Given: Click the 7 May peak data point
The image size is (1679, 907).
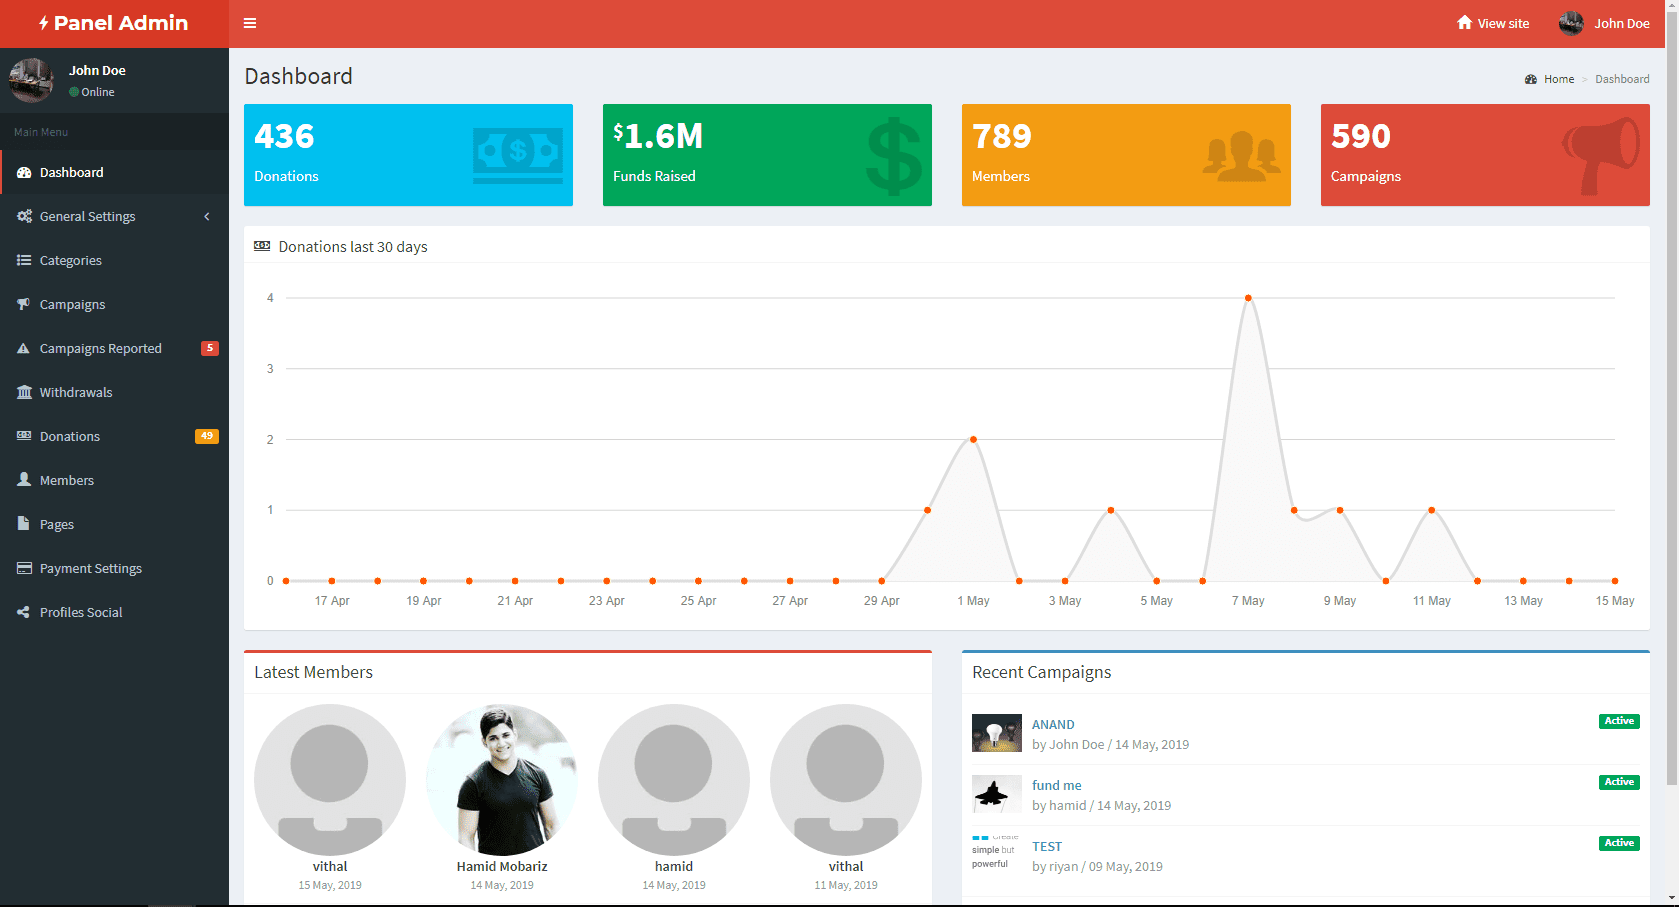Looking at the screenshot, I should (x=1248, y=298).
